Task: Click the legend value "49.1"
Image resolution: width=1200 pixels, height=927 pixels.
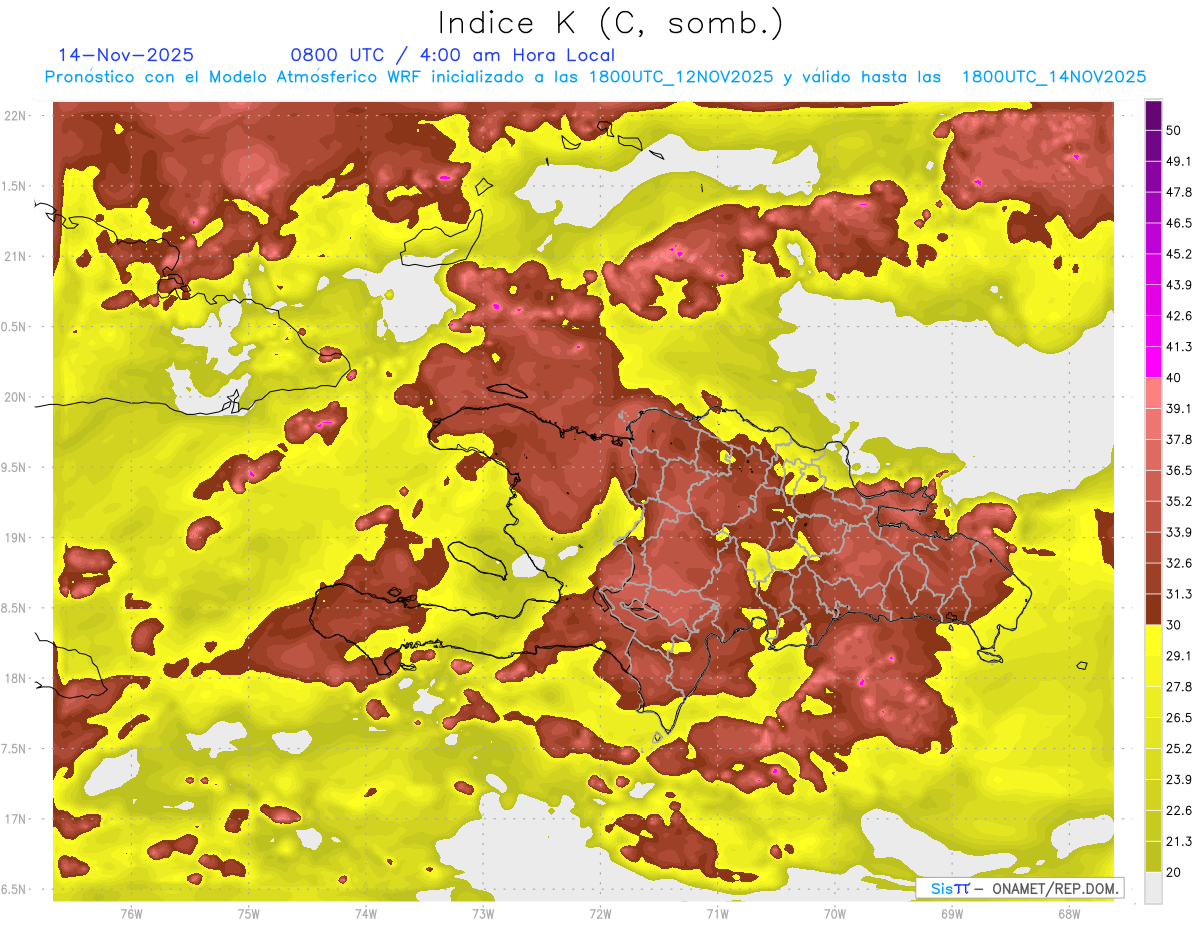Action: coord(1177,161)
